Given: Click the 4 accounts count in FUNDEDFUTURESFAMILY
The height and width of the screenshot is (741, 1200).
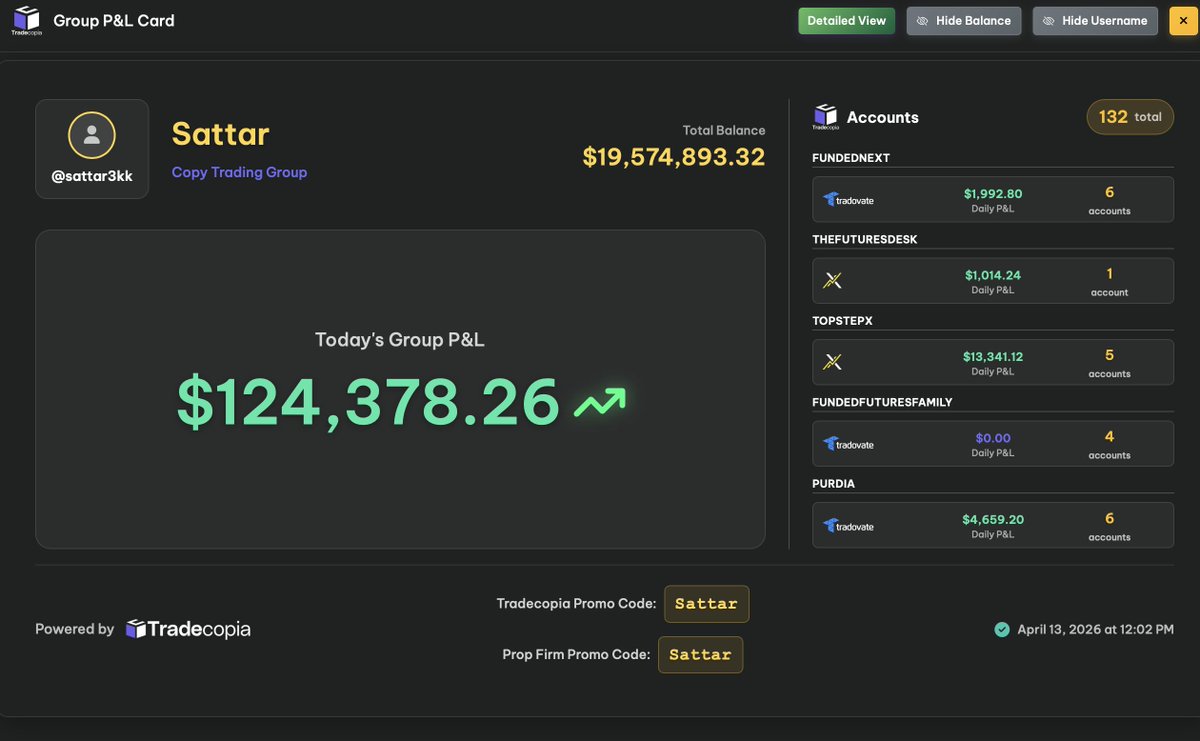Looking at the screenshot, I should tap(1109, 444).
